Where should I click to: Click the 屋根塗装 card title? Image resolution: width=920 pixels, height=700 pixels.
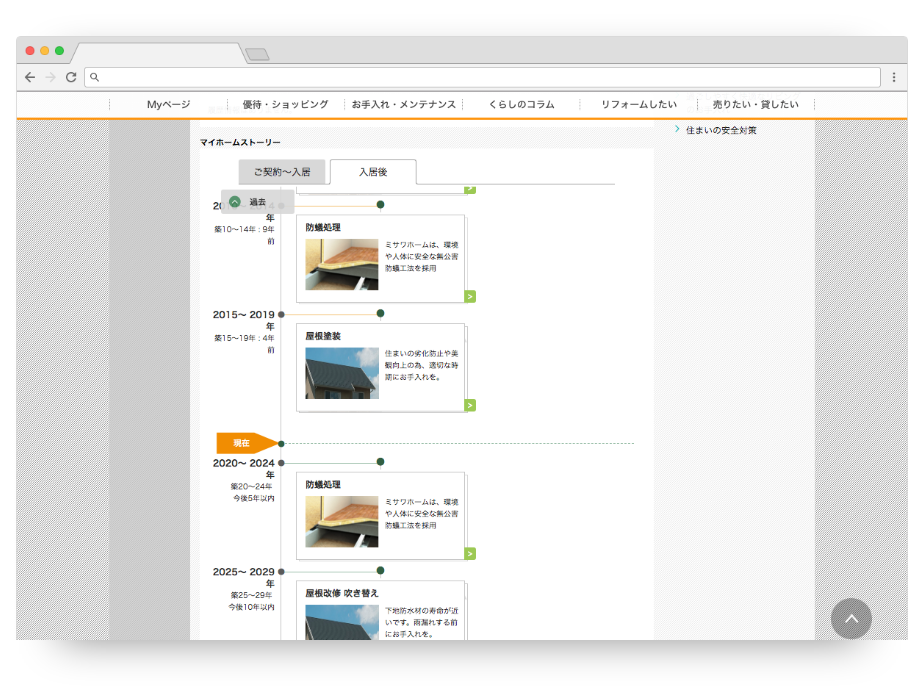pos(323,336)
